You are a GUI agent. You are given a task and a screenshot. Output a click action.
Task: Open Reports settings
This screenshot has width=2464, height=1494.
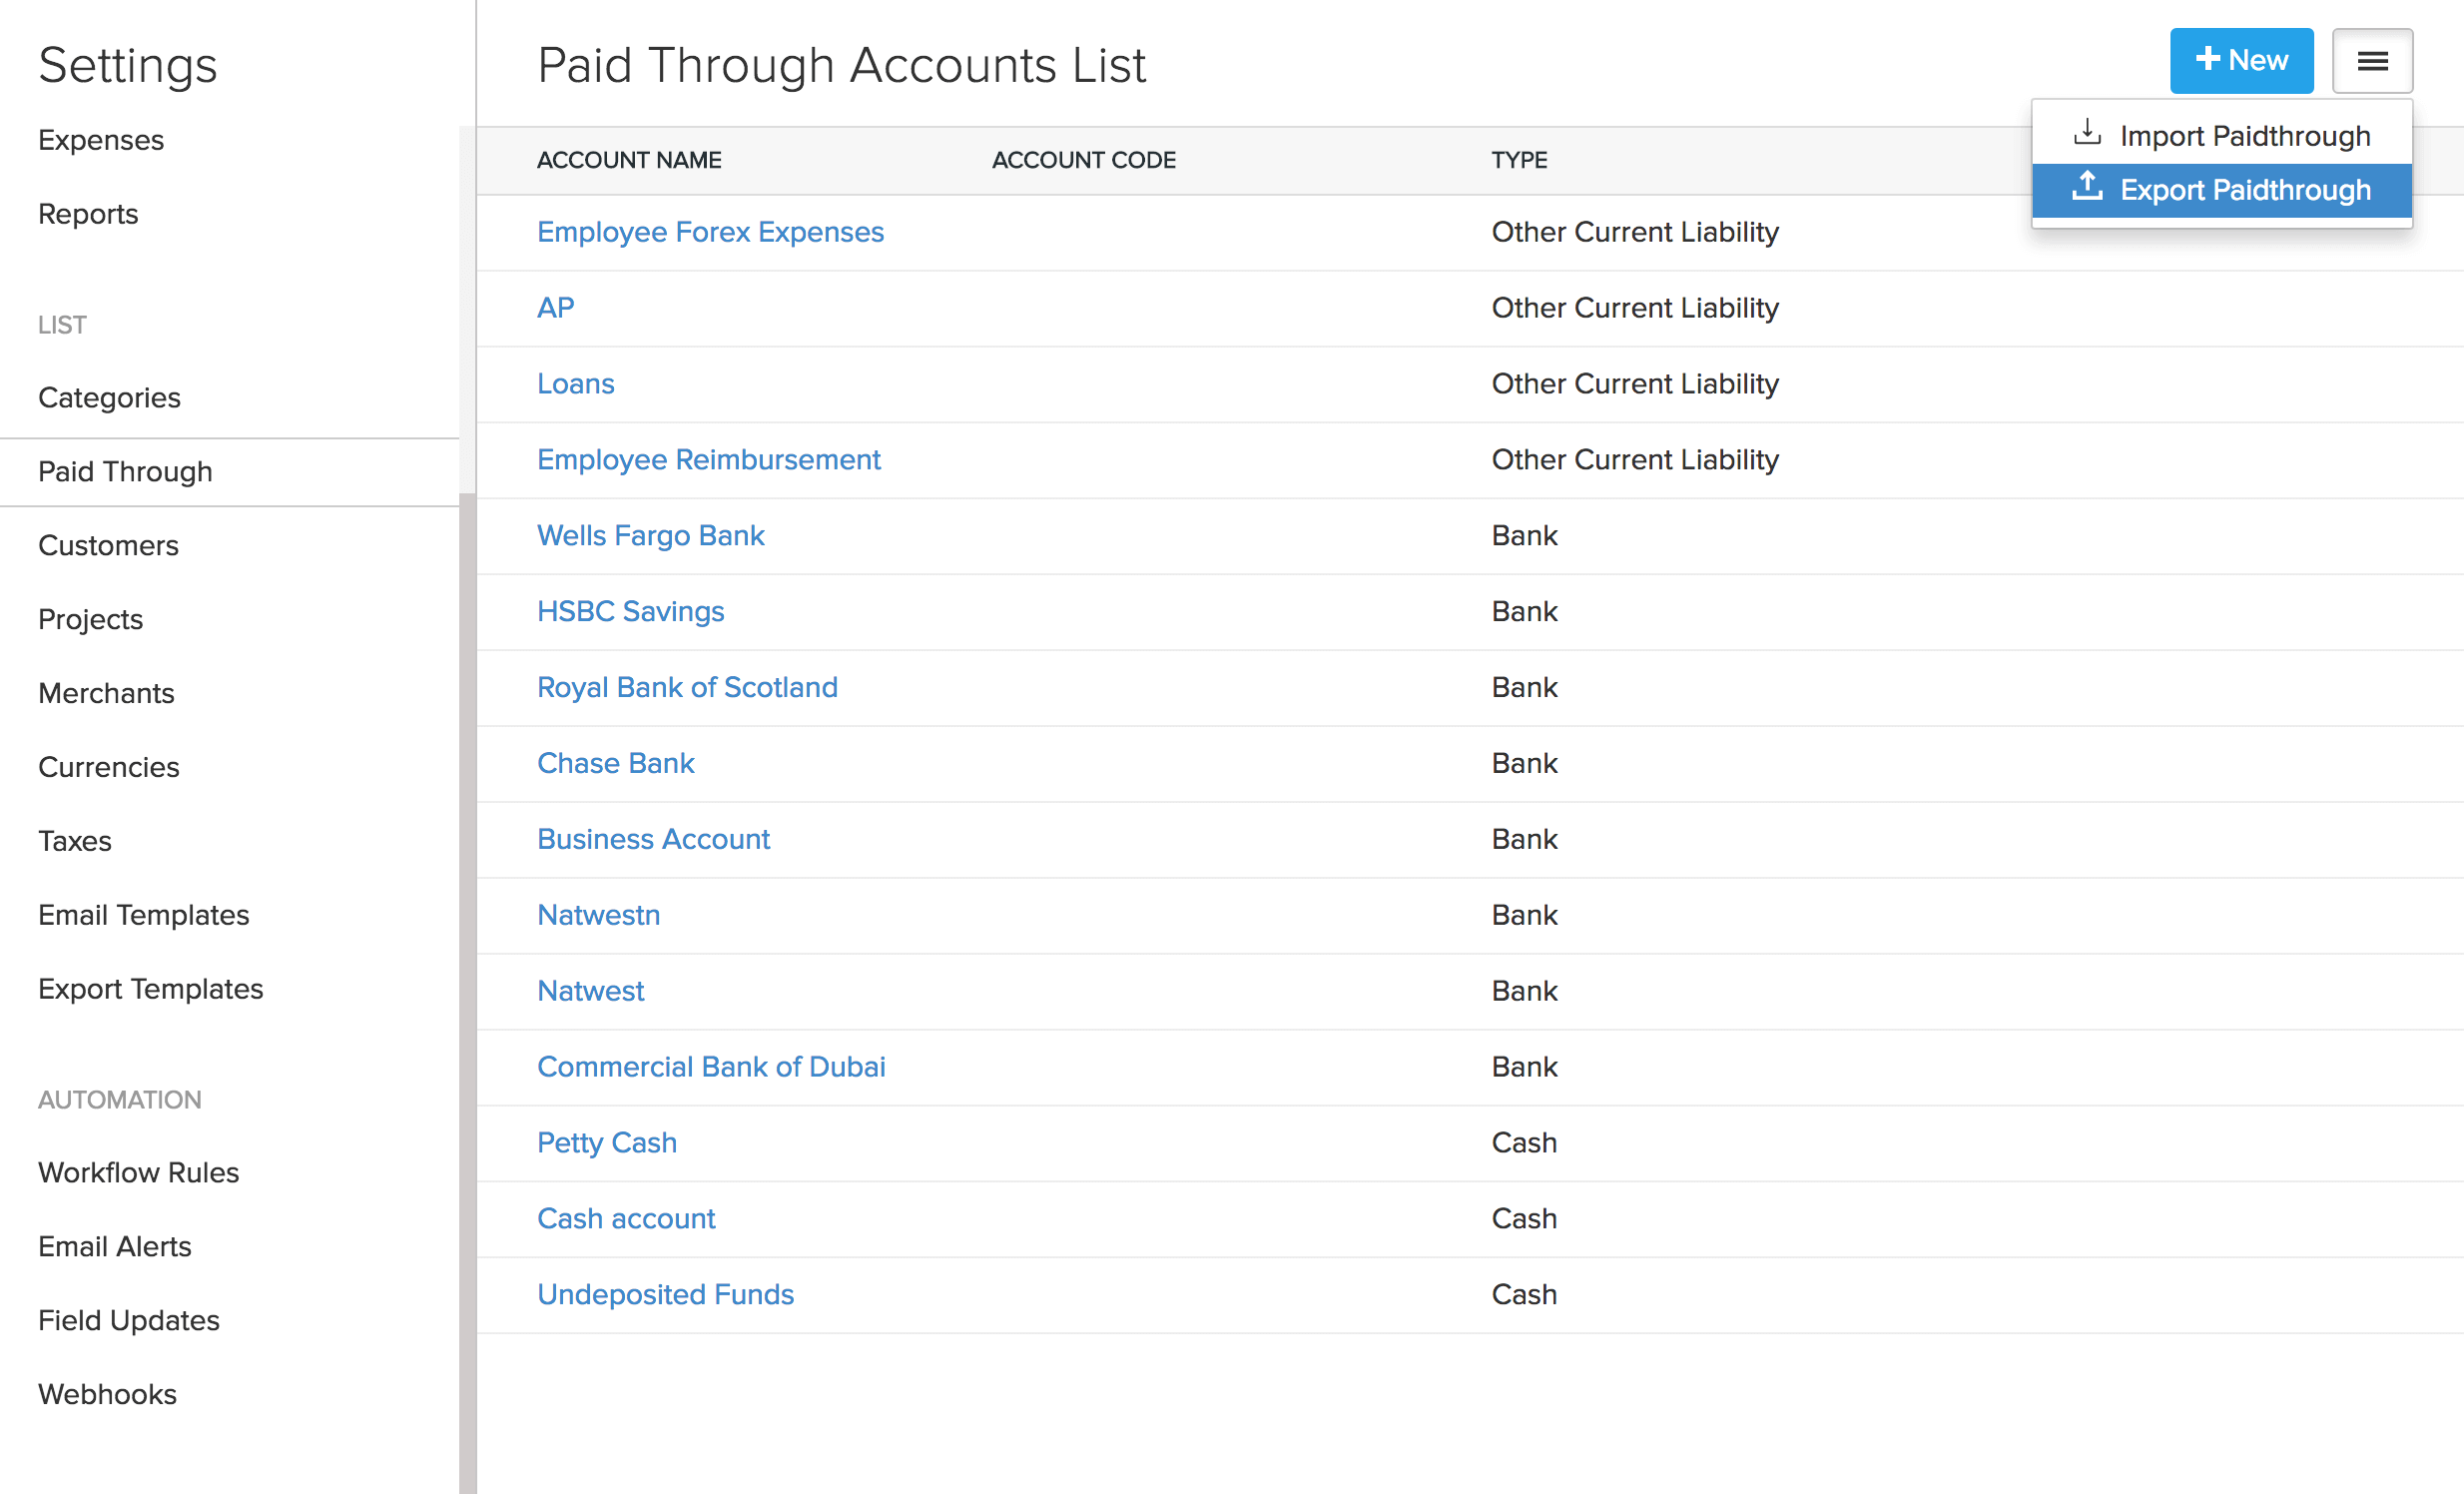[x=88, y=214]
